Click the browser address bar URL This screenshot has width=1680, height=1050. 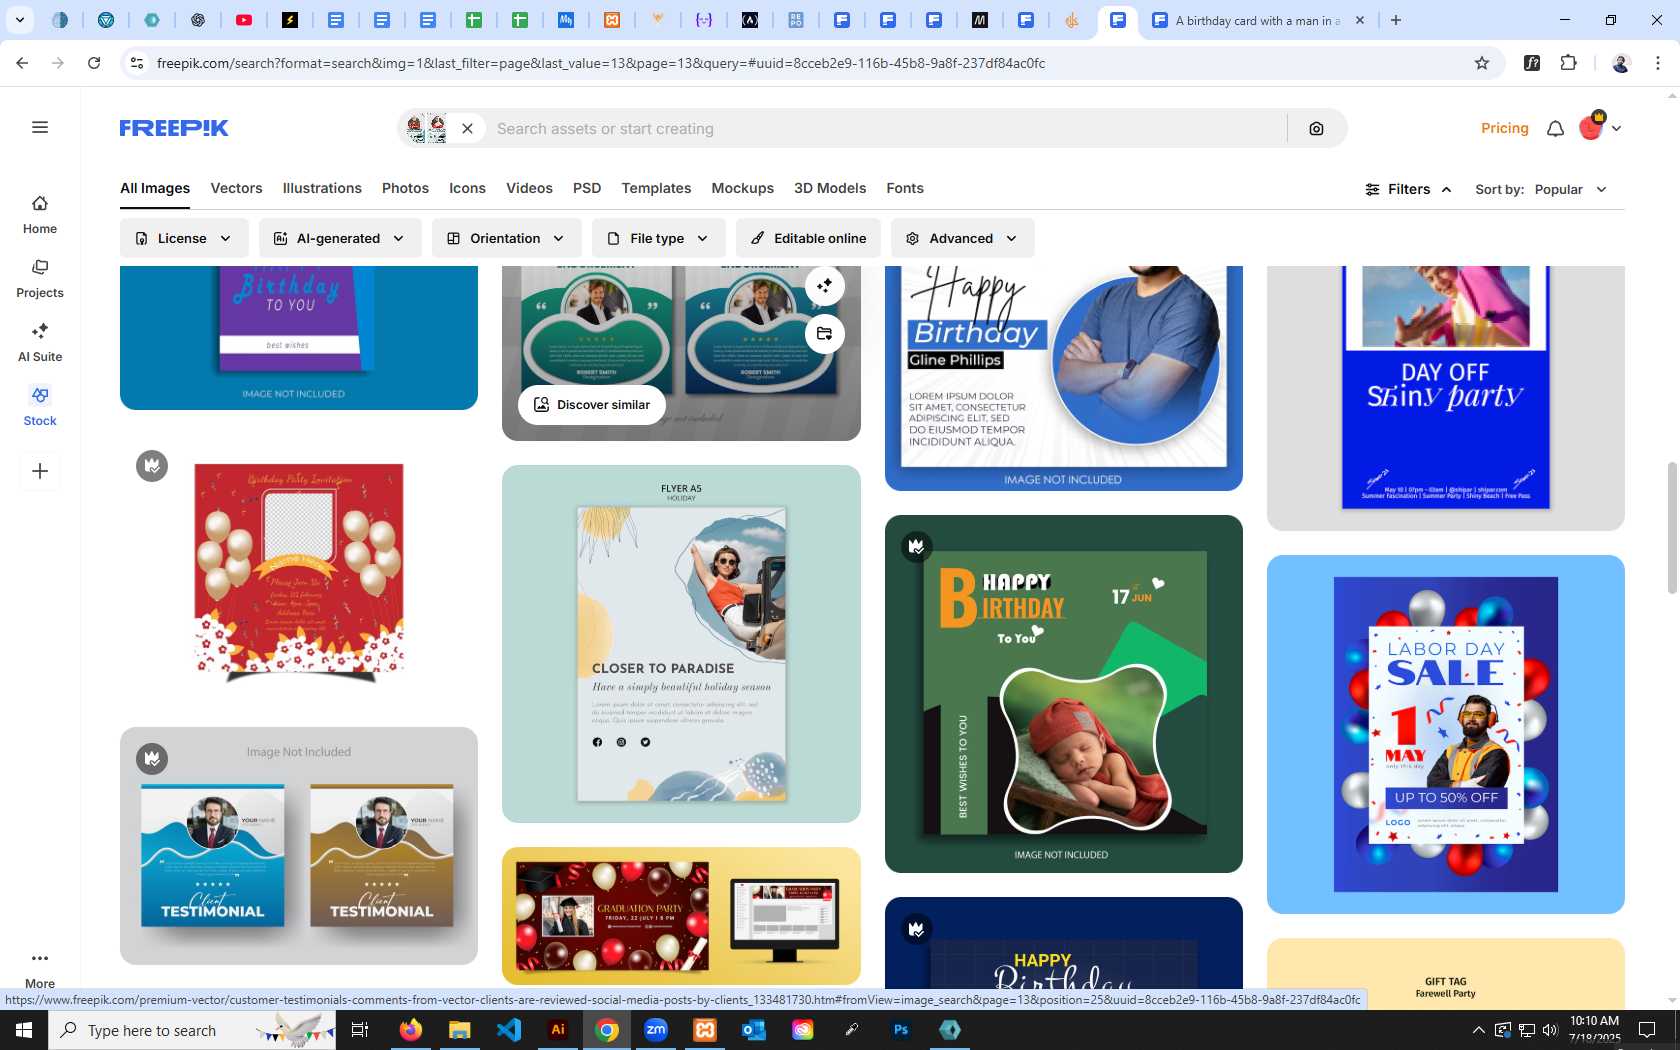[600, 63]
